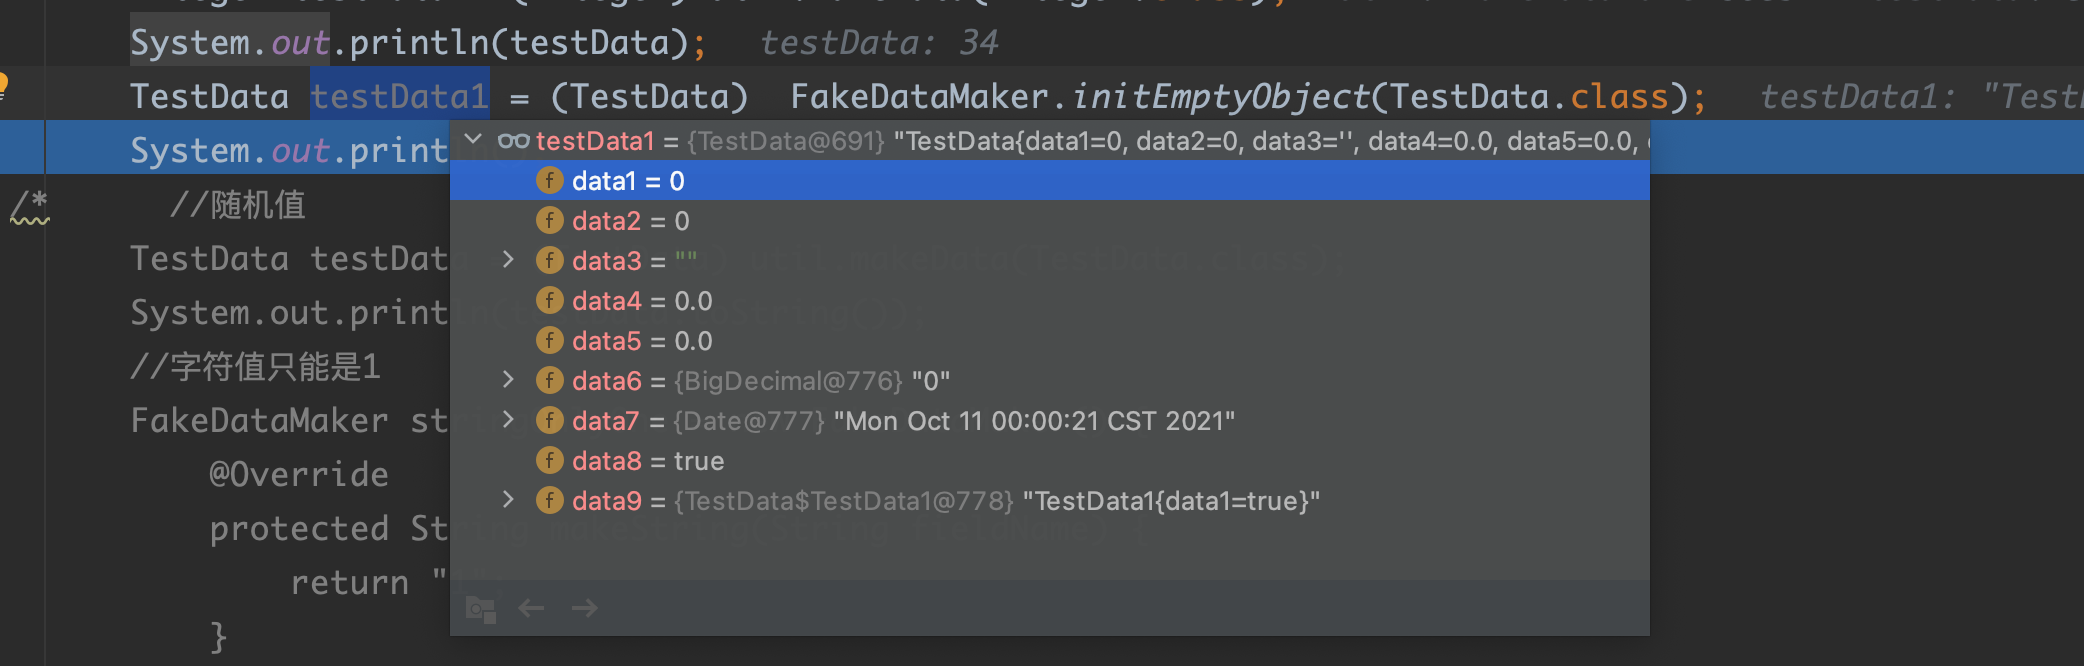Click the highlighted testData1 variable in code
The image size is (2084, 666).
(399, 96)
